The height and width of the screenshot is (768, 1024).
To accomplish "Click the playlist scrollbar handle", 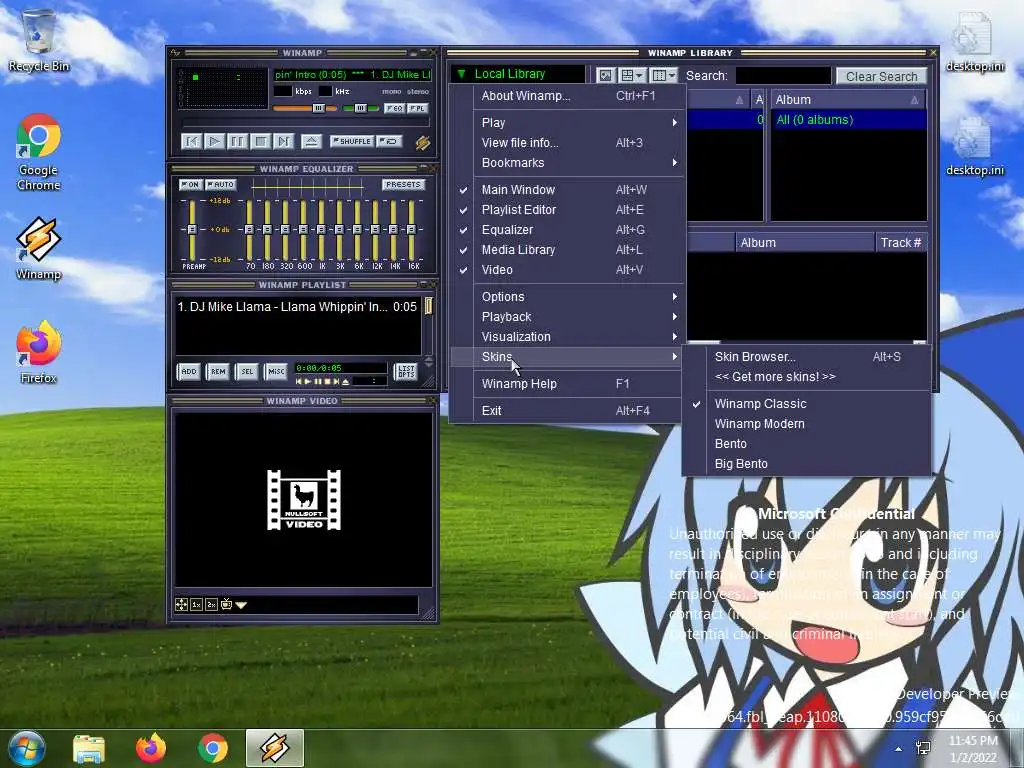I will point(428,306).
